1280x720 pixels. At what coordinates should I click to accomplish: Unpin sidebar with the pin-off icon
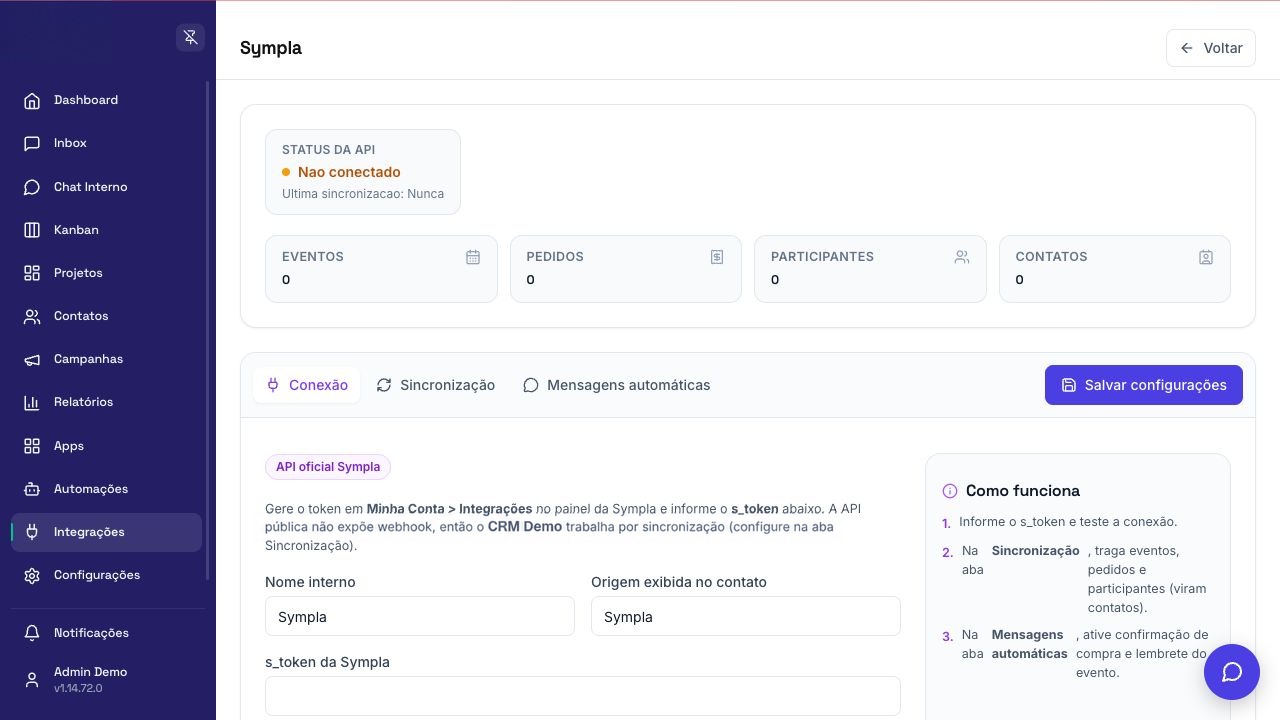tap(190, 38)
